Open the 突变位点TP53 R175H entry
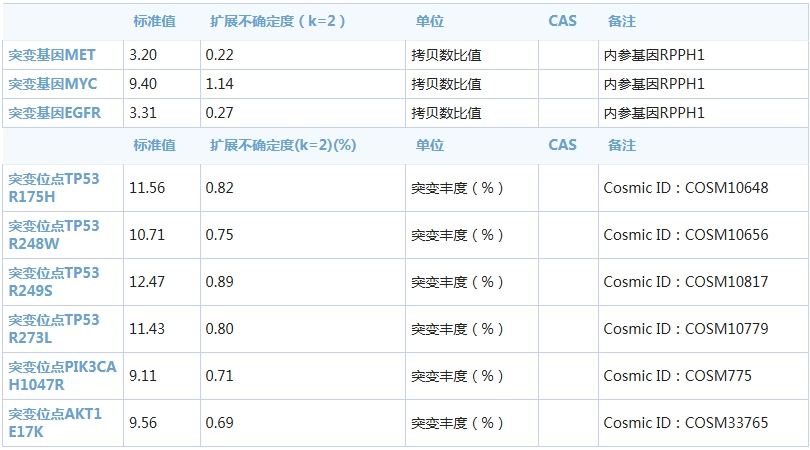 point(54,188)
